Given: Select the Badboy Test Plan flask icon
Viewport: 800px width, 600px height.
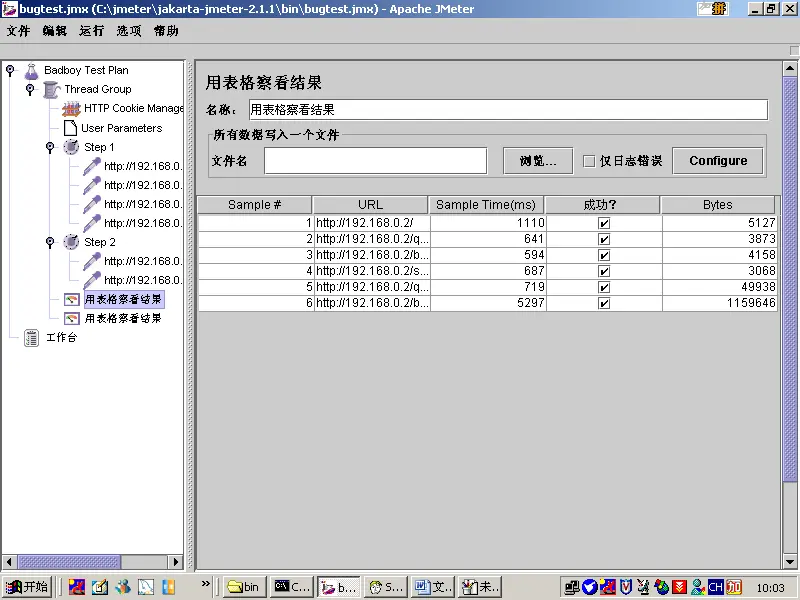Looking at the screenshot, I should pos(32,71).
